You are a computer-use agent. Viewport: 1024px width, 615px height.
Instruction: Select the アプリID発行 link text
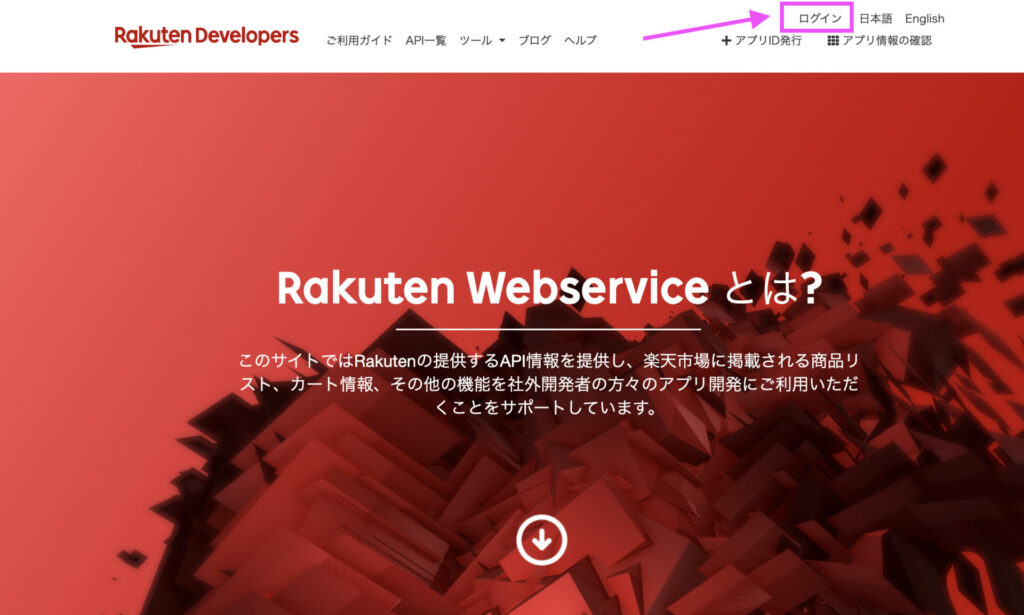(x=768, y=40)
